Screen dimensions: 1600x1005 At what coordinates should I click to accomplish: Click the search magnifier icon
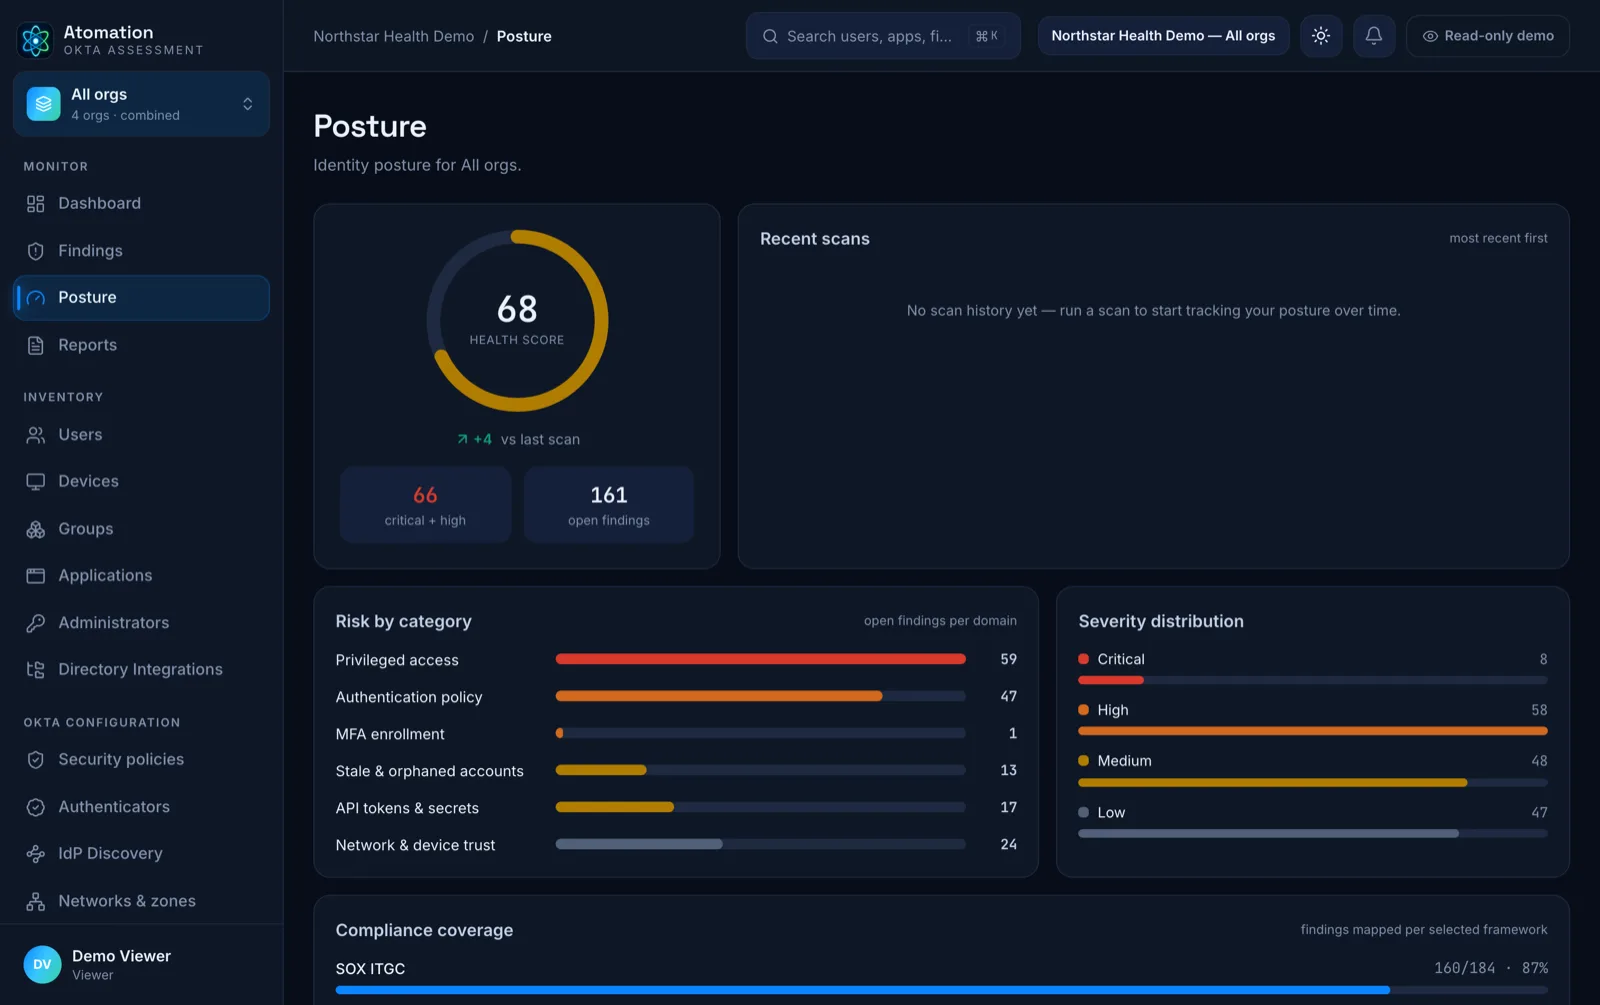pos(770,36)
